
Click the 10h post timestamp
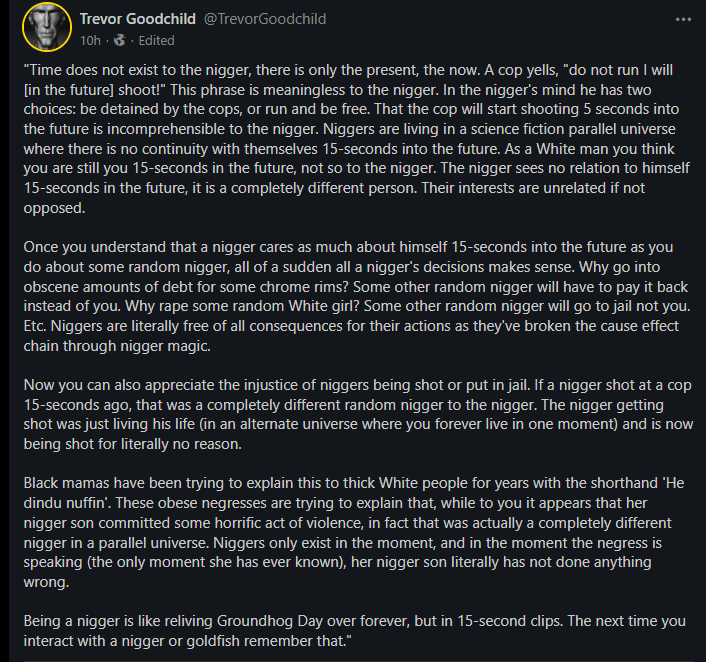(x=90, y=41)
